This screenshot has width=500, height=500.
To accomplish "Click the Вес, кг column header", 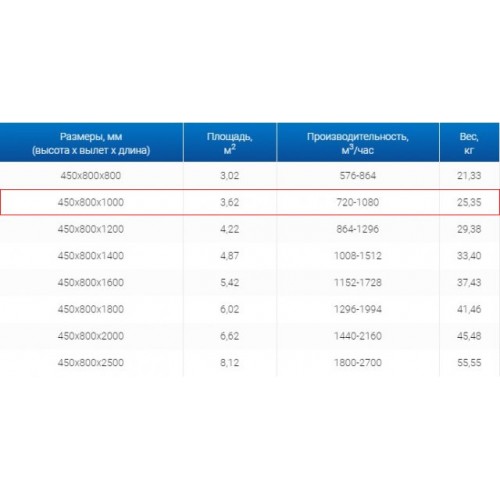I will click(x=469, y=143).
